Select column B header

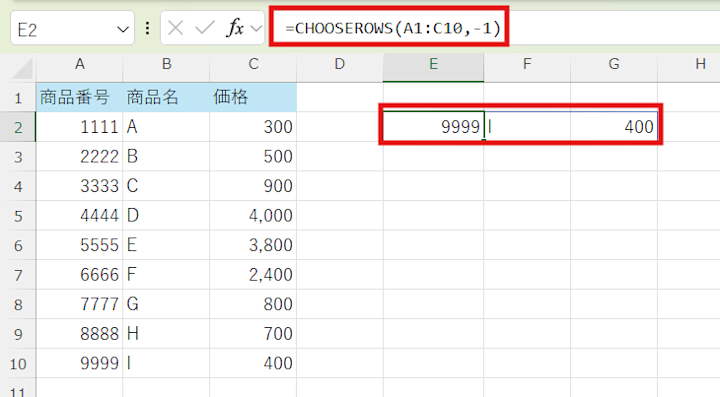pyautogui.click(x=166, y=64)
